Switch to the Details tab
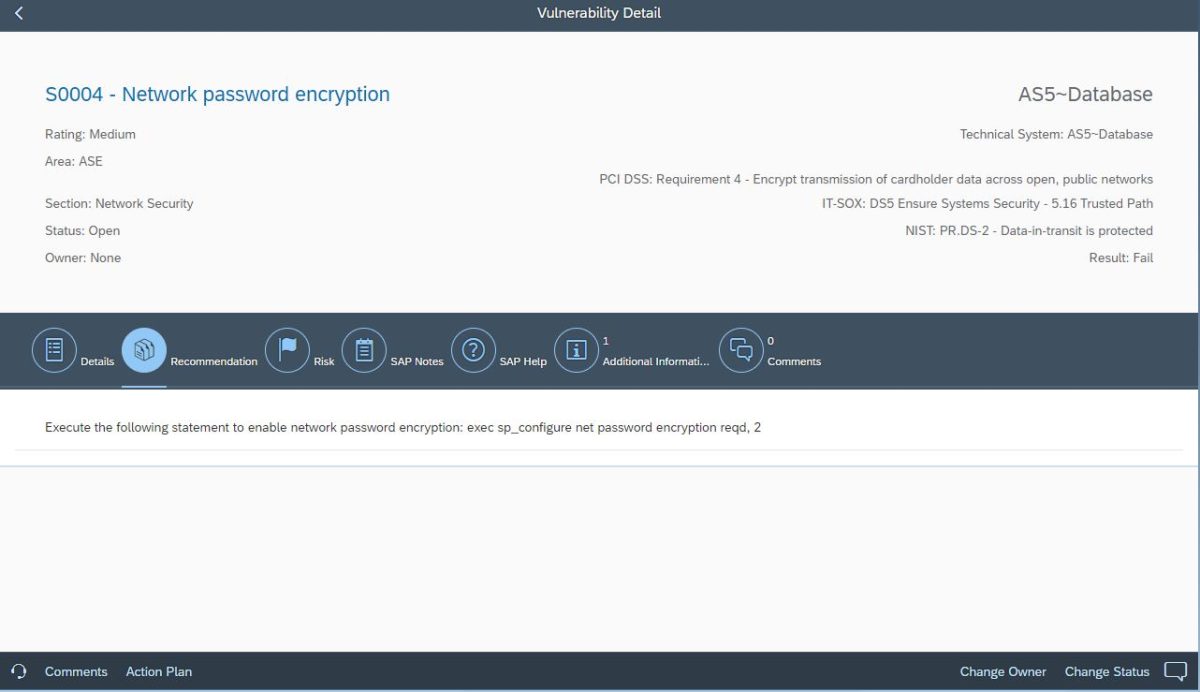Image resolution: width=1200 pixels, height=692 pixels. click(x=55, y=347)
